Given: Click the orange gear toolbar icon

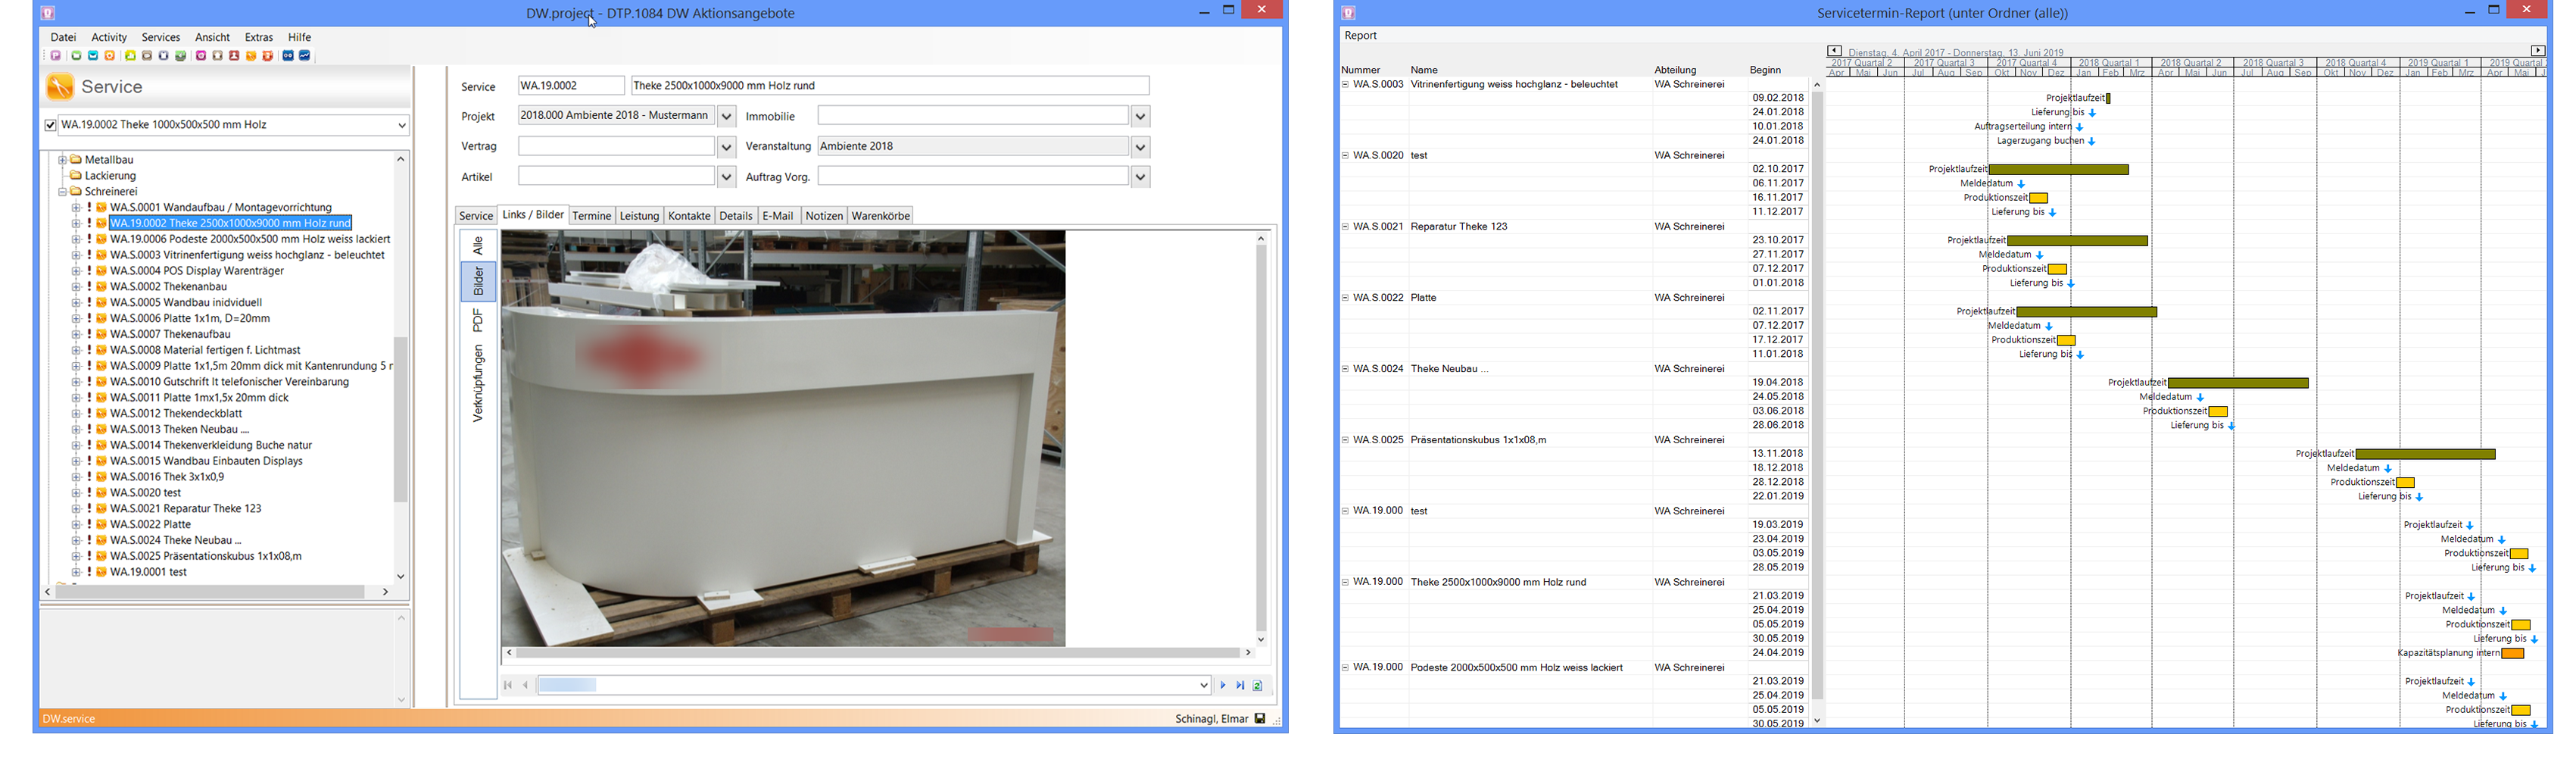Looking at the screenshot, I should click(109, 56).
